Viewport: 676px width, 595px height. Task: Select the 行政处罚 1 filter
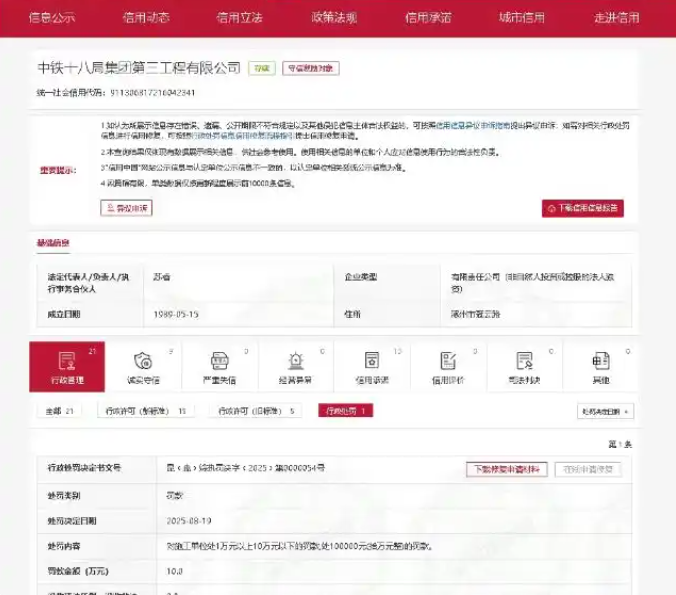point(346,410)
